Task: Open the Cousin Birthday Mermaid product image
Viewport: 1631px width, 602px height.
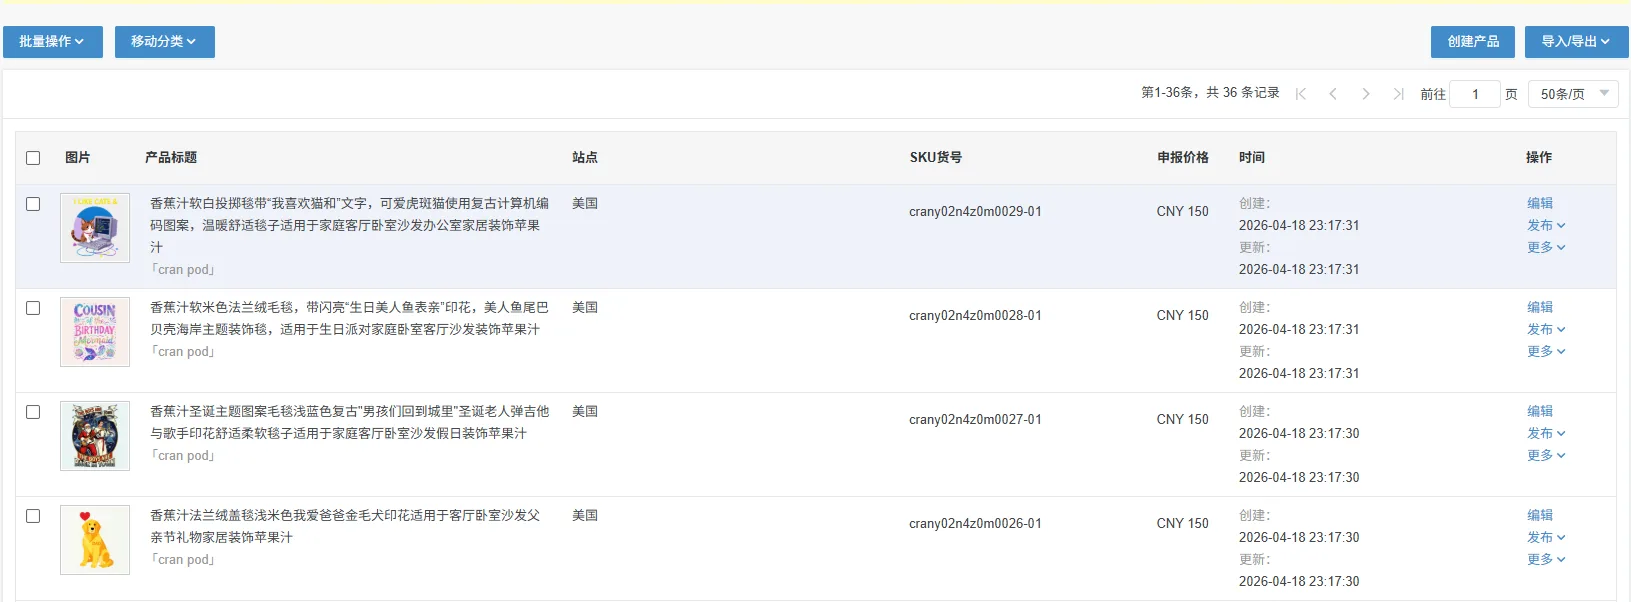Action: pos(95,332)
